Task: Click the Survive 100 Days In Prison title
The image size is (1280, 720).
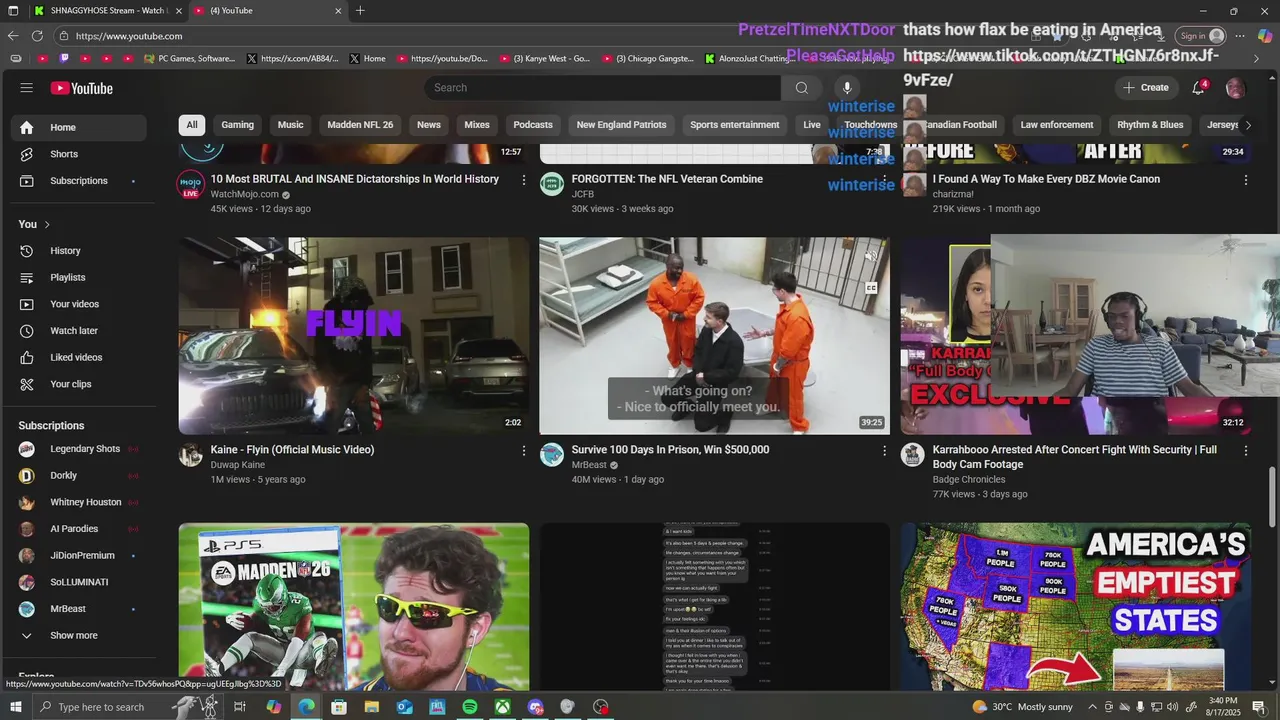Action: tap(670, 450)
